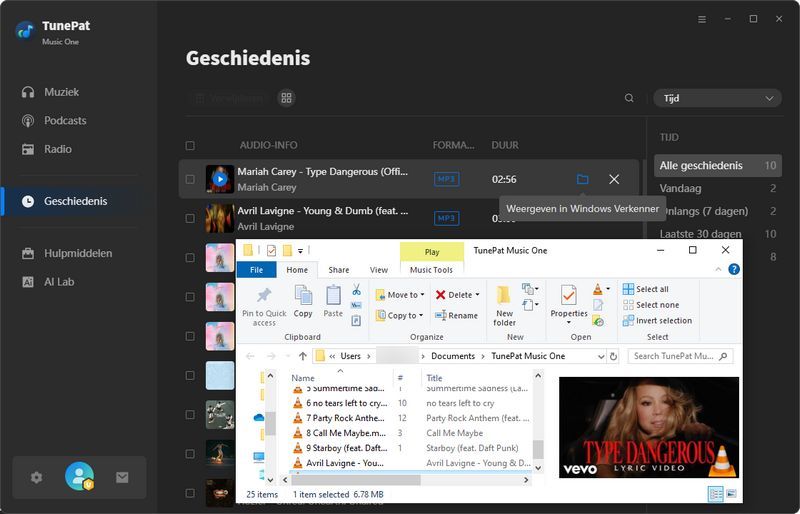The height and width of the screenshot is (514, 800).
Task: Click the Cut scissors icon in ribbon
Action: (356, 290)
